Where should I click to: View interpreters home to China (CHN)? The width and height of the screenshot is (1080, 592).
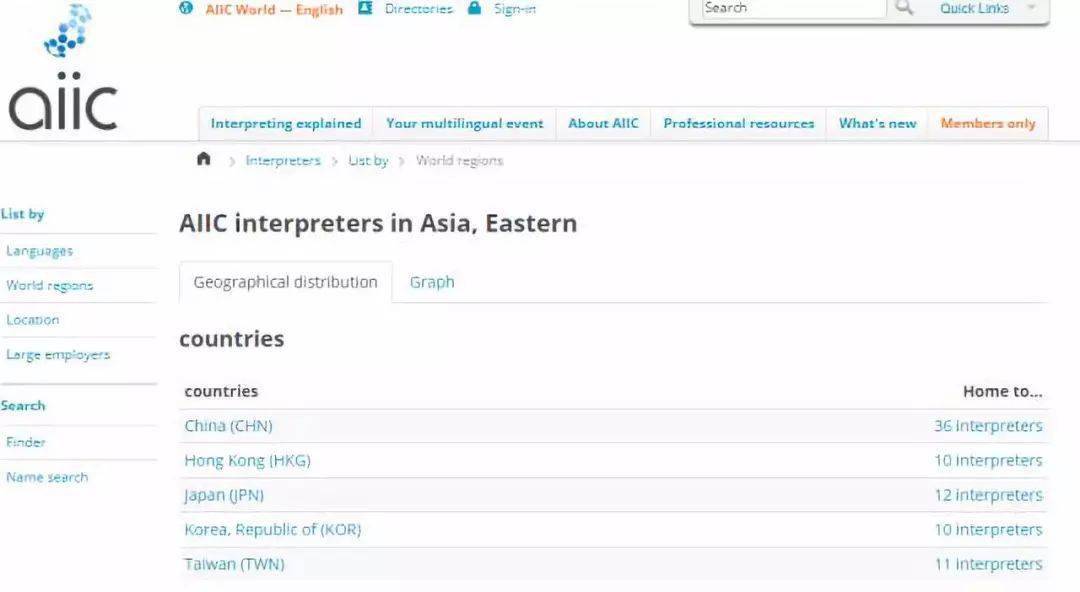point(988,425)
